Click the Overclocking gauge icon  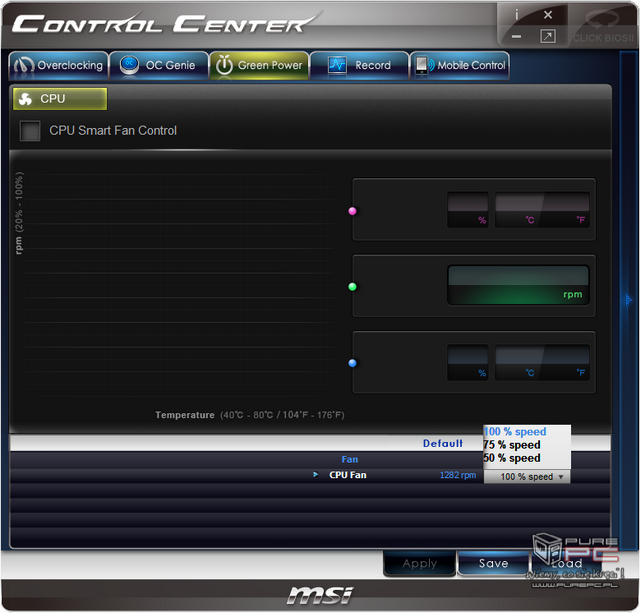pyautogui.click(x=24, y=65)
